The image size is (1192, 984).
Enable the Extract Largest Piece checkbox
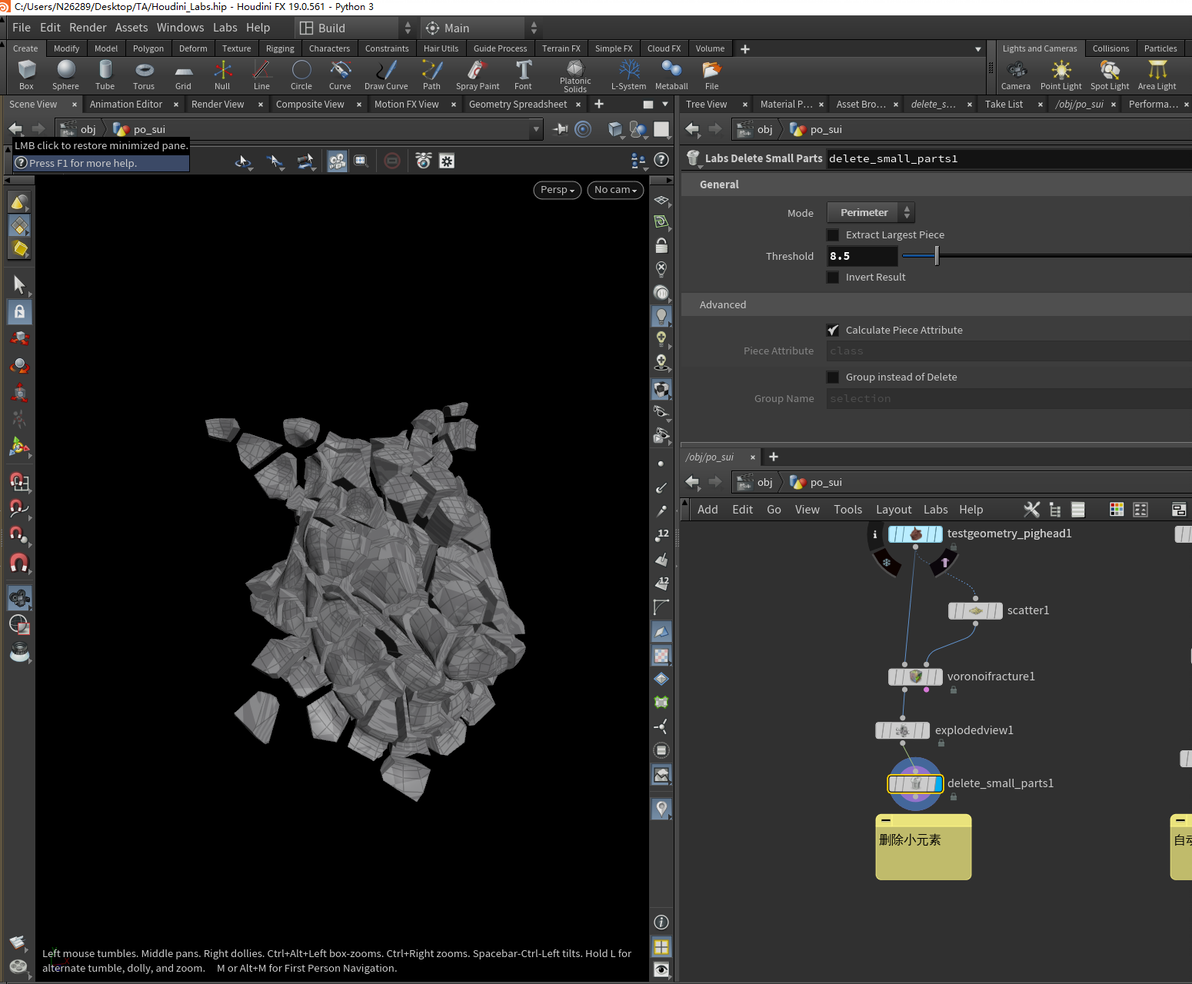tap(833, 235)
